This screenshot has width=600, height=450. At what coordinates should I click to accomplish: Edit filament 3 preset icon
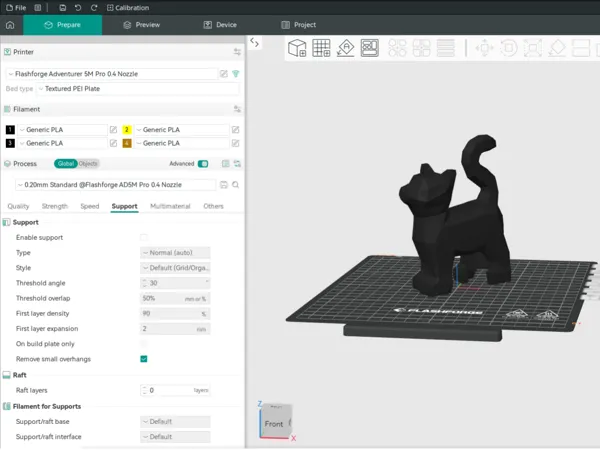(x=113, y=143)
